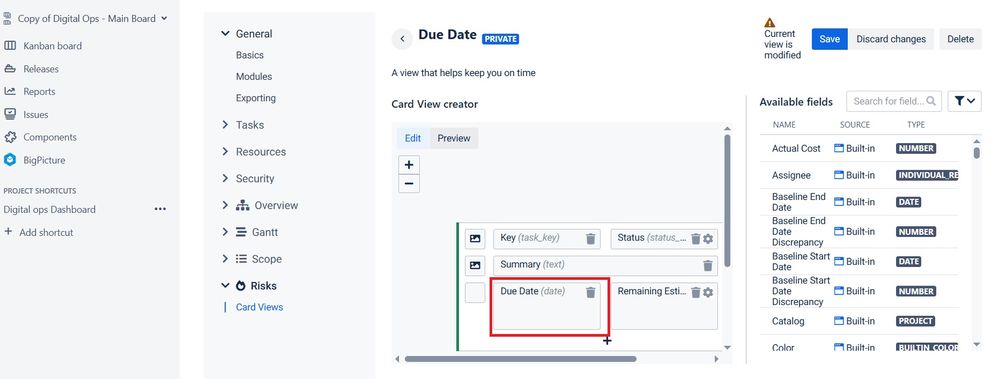Delete the Key field with trash icon

591,238
